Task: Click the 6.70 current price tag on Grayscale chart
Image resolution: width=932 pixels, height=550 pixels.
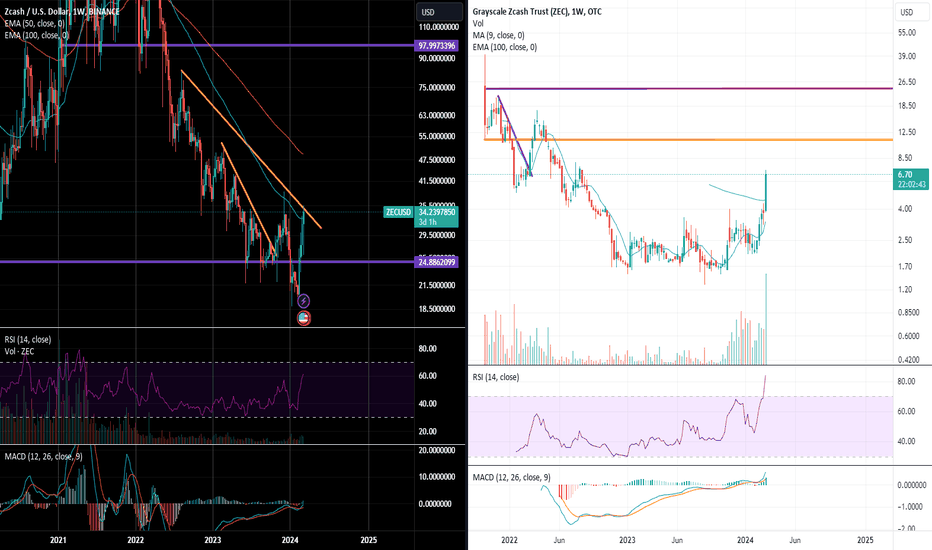Action: point(911,179)
